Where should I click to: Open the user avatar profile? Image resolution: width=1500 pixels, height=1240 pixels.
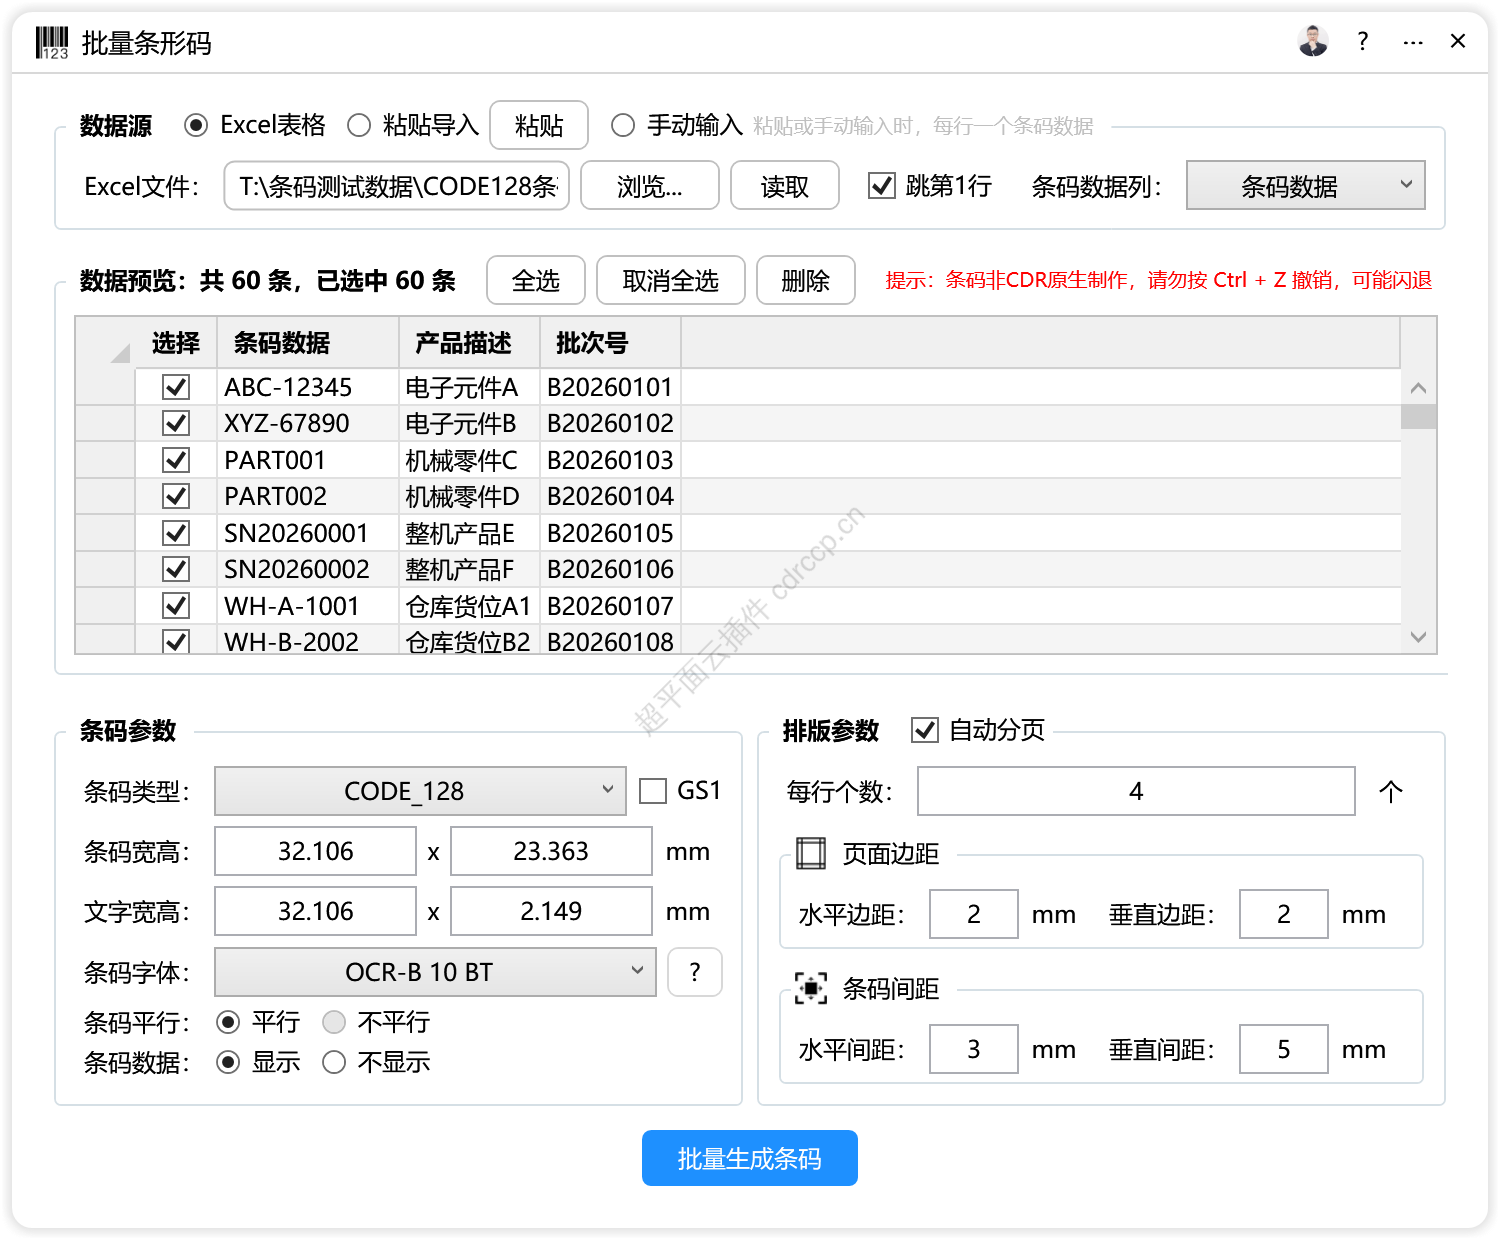click(x=1313, y=41)
